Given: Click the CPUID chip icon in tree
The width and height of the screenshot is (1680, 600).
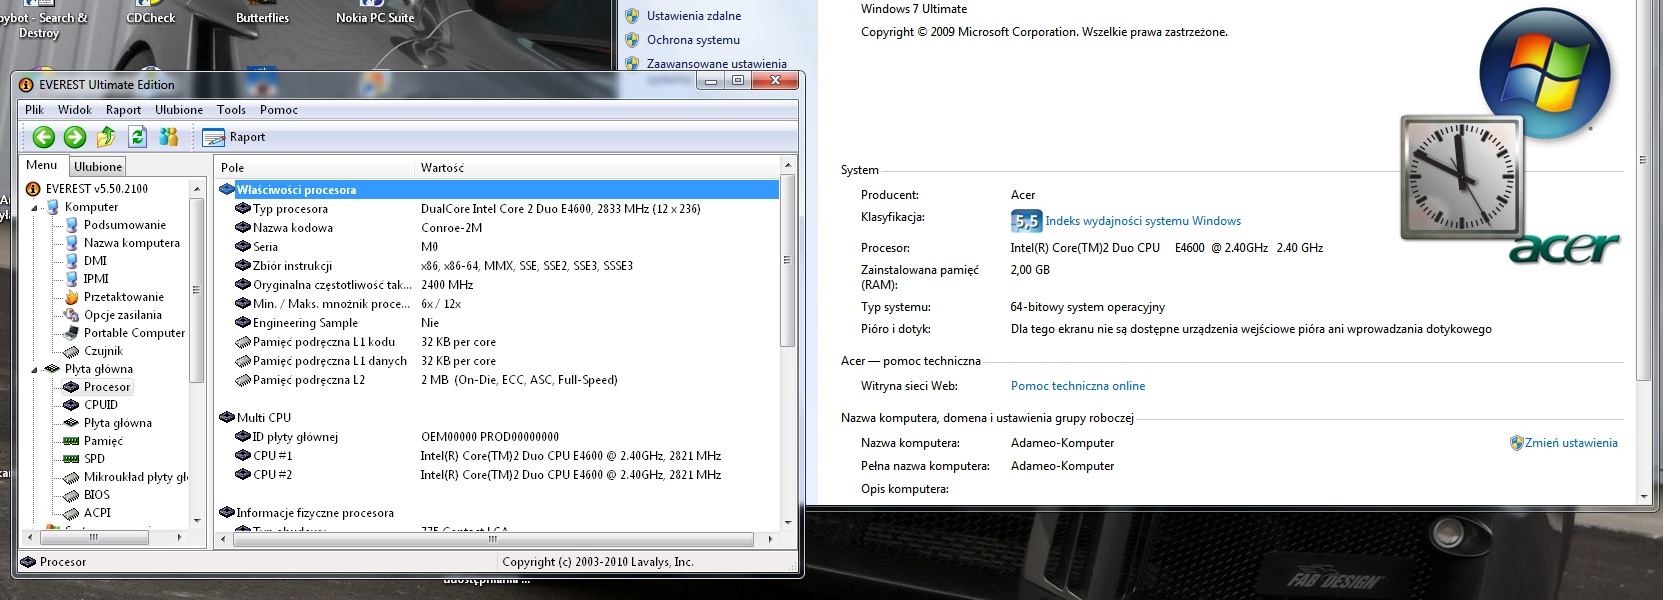Looking at the screenshot, I should [71, 405].
